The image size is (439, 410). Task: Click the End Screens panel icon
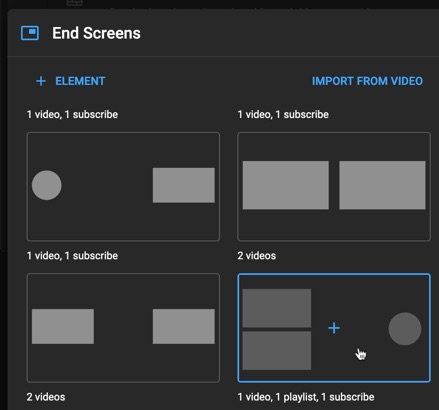30,33
